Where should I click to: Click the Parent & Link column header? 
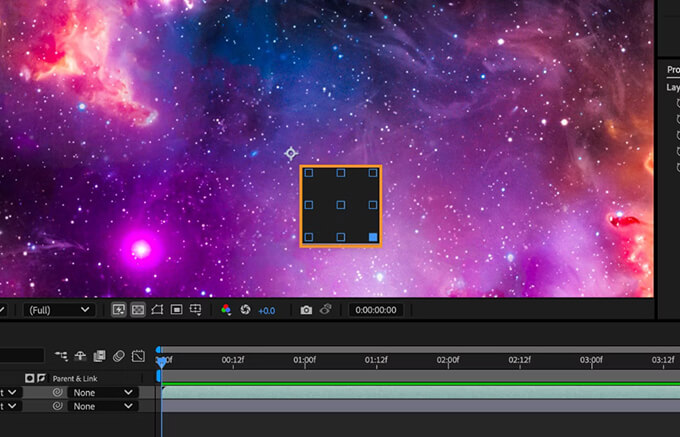(75, 378)
